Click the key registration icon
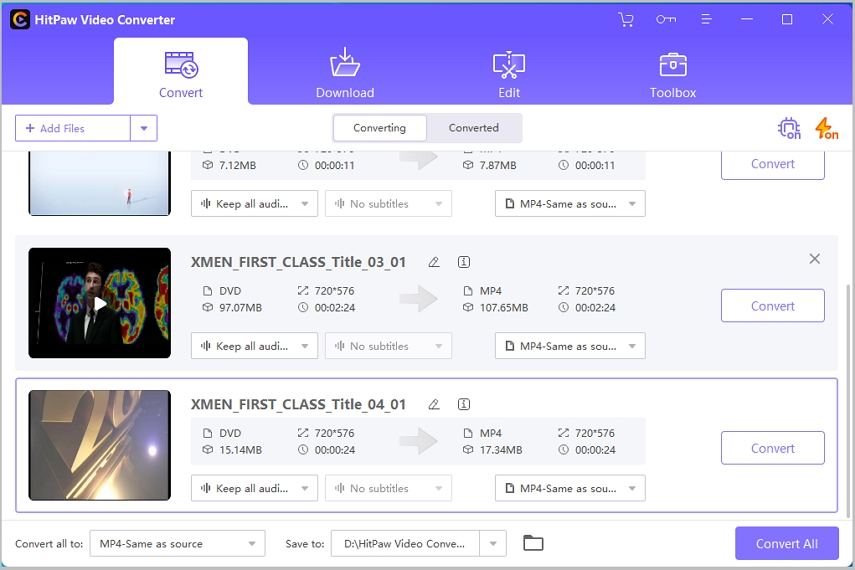This screenshot has height=570, width=855. coord(666,20)
